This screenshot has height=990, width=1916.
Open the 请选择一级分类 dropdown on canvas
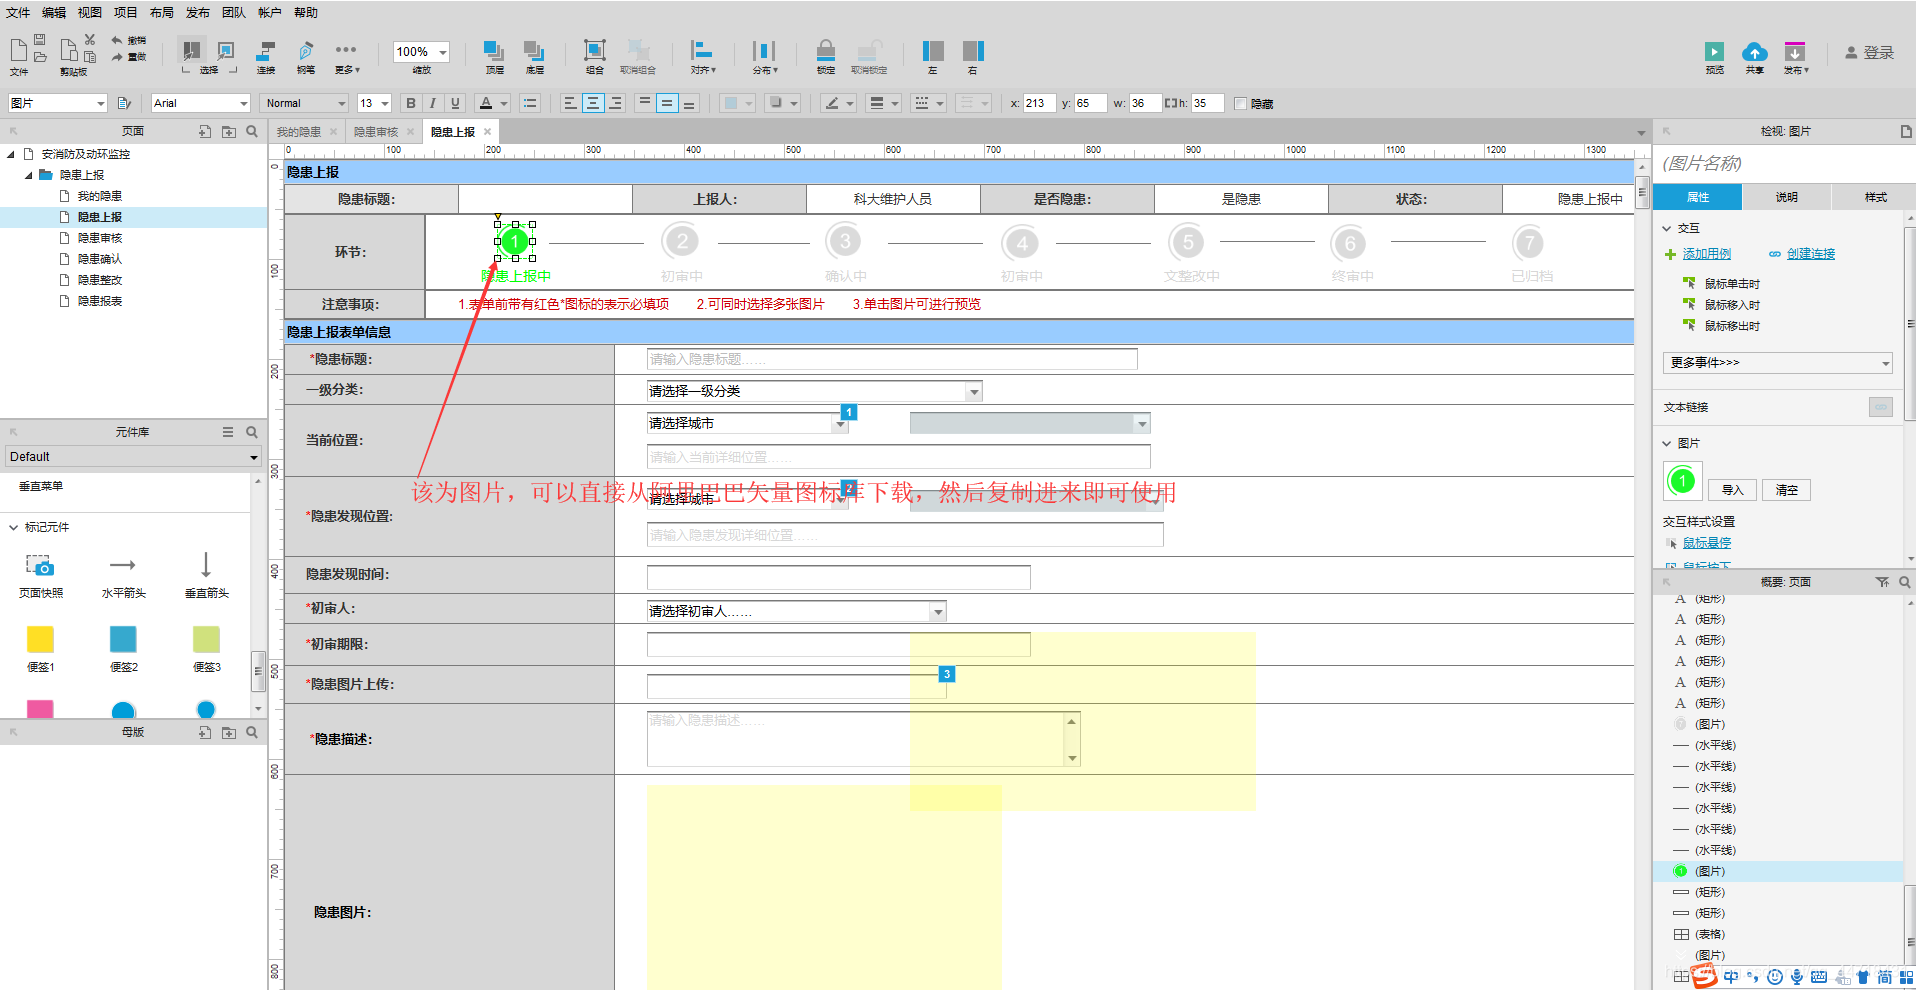814,391
